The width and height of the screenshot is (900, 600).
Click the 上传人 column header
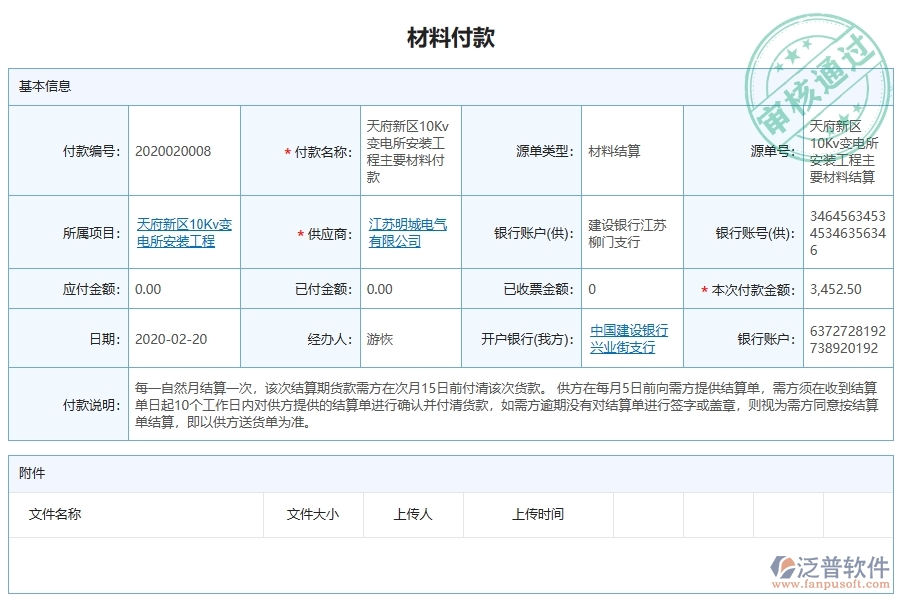coord(412,515)
